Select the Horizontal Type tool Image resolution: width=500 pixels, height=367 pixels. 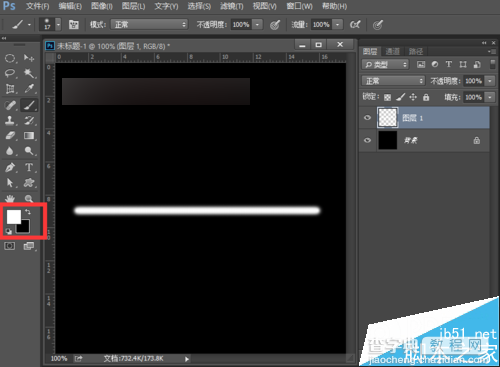tap(29, 167)
